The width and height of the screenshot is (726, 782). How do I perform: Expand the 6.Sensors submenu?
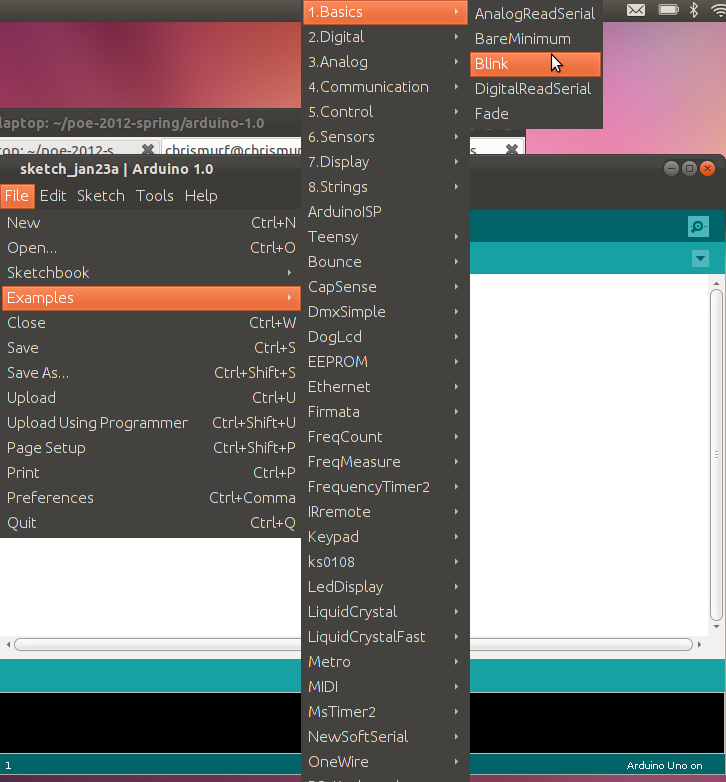(385, 137)
